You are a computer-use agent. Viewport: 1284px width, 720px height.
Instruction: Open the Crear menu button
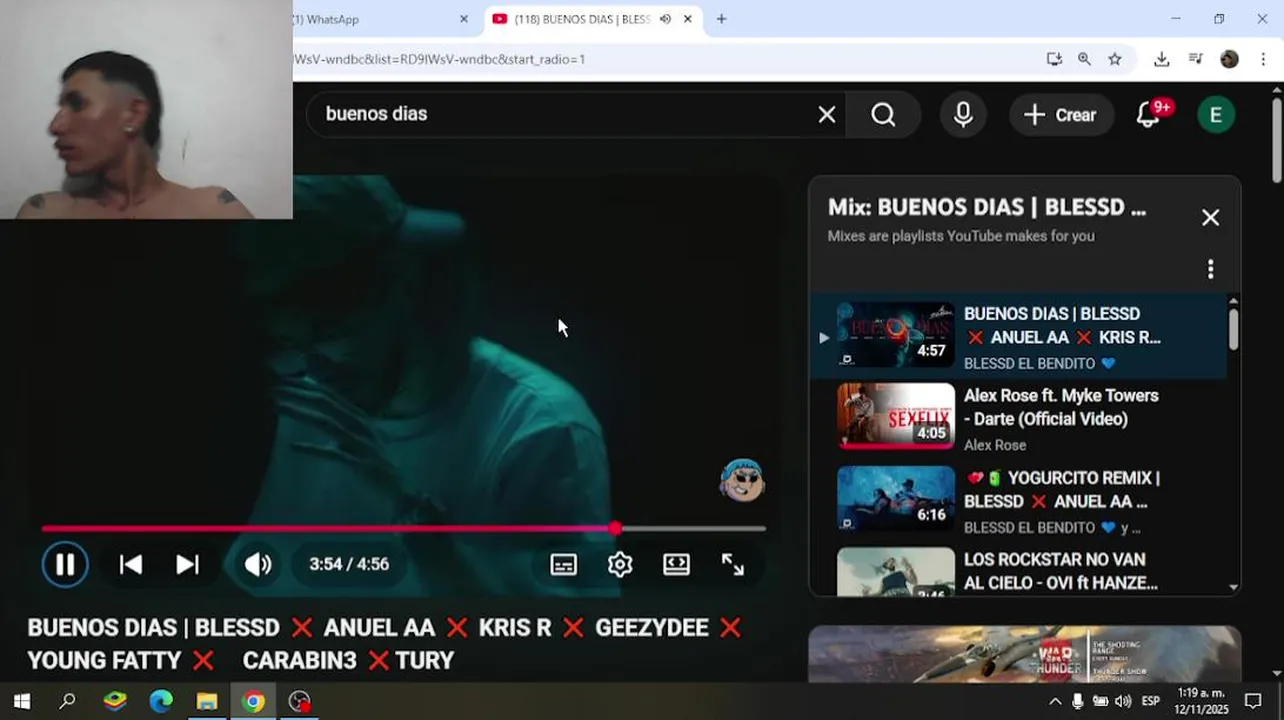[x=1060, y=114]
